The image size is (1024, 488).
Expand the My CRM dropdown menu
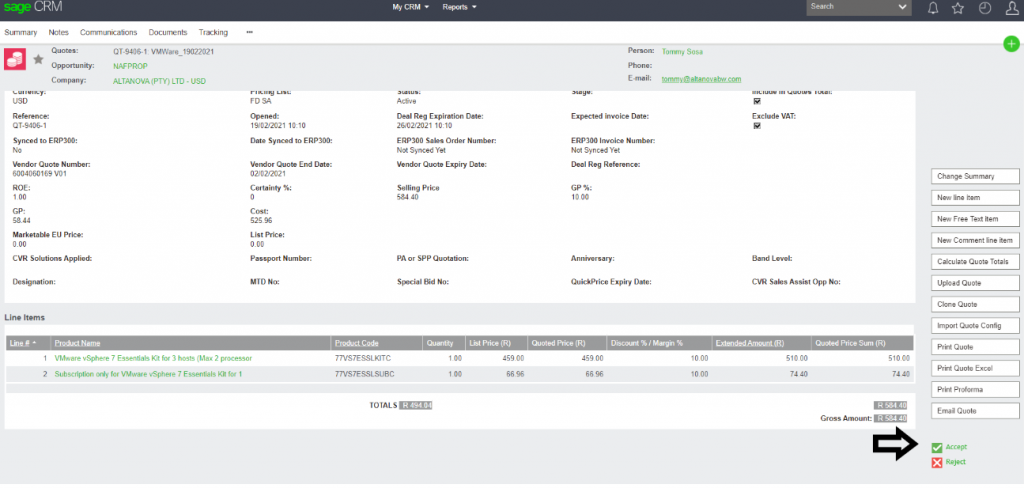point(410,7)
